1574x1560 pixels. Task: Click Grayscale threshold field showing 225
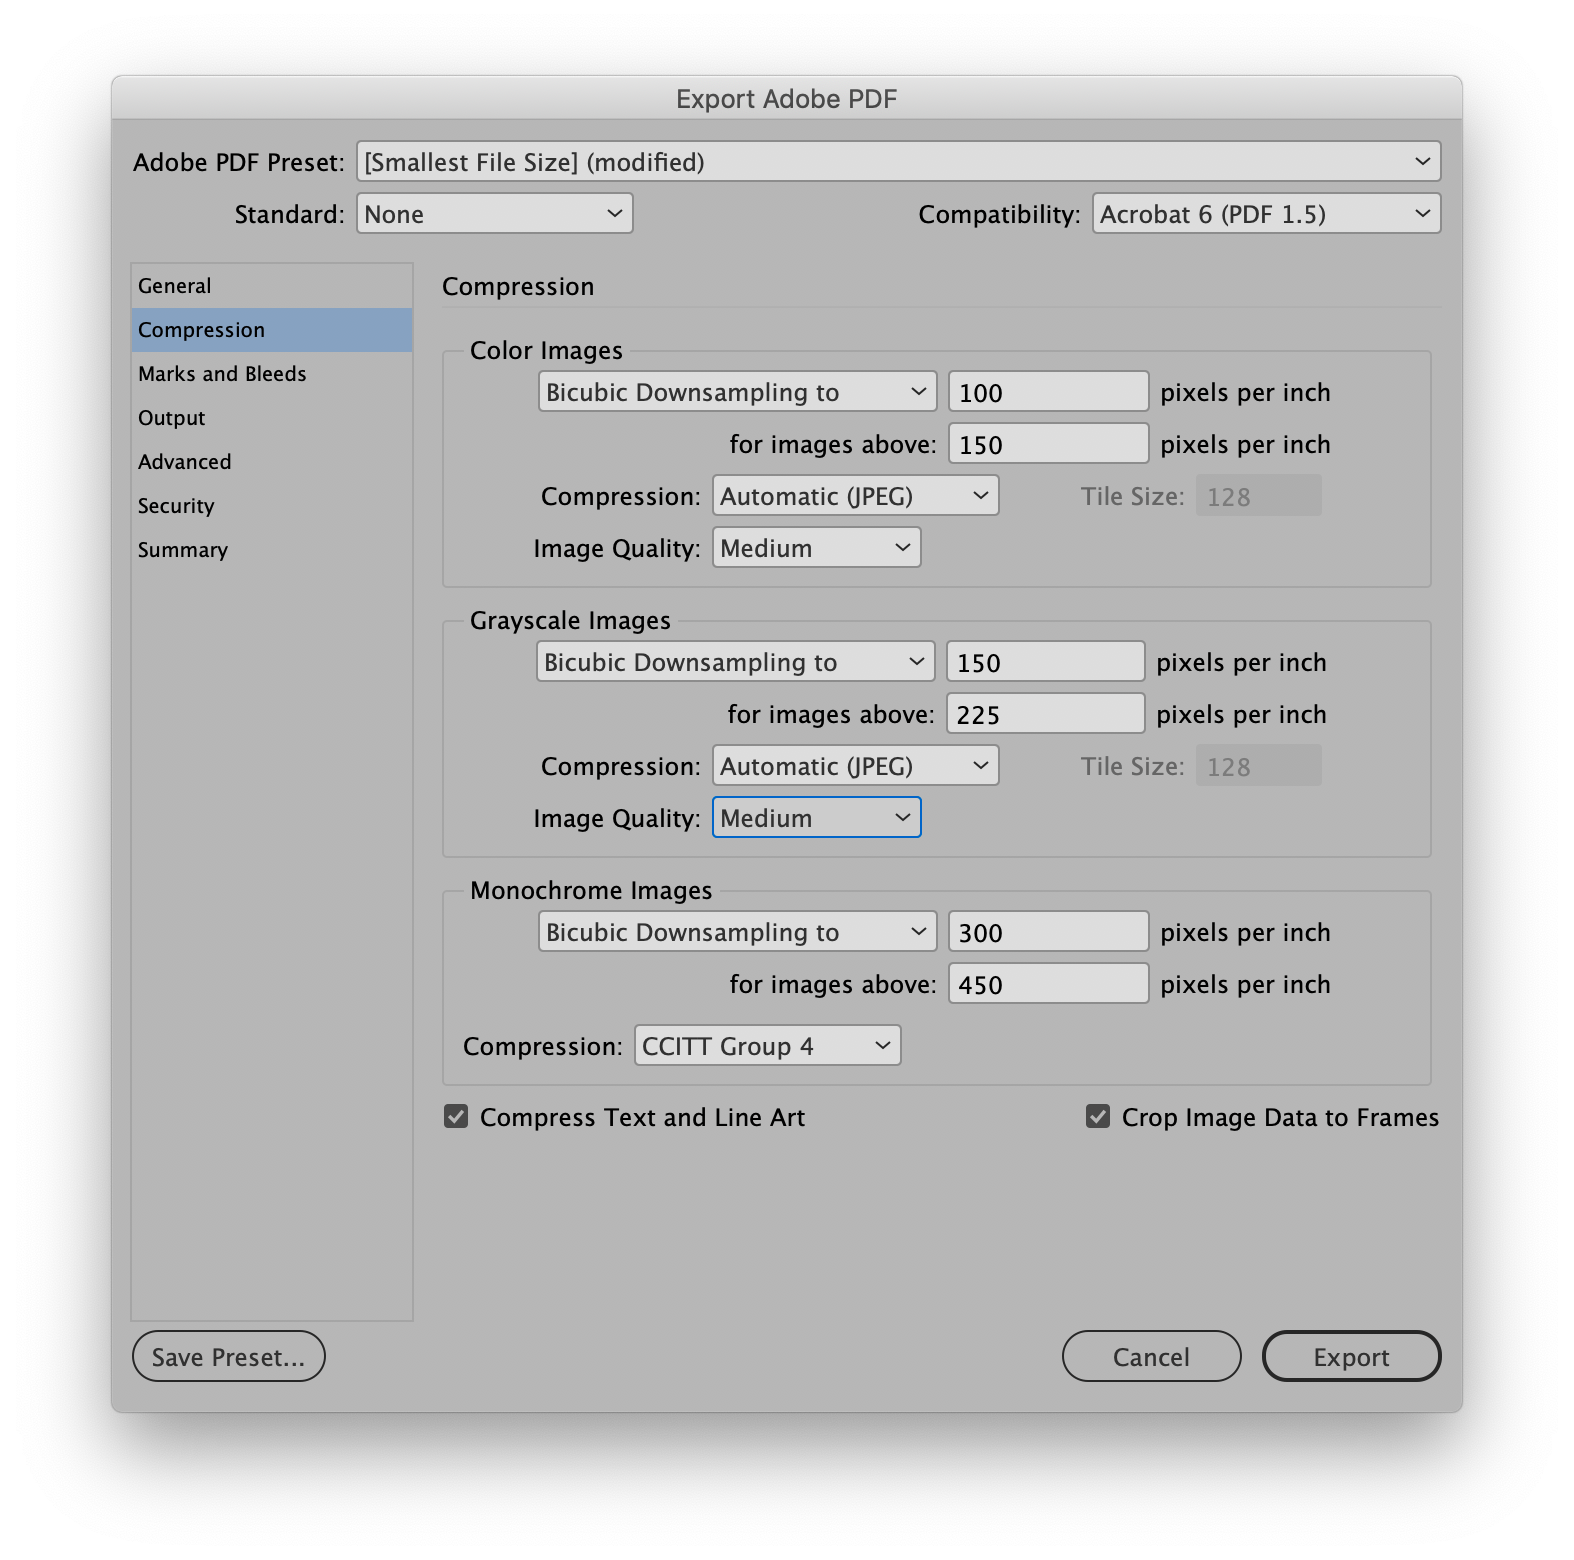1045,714
